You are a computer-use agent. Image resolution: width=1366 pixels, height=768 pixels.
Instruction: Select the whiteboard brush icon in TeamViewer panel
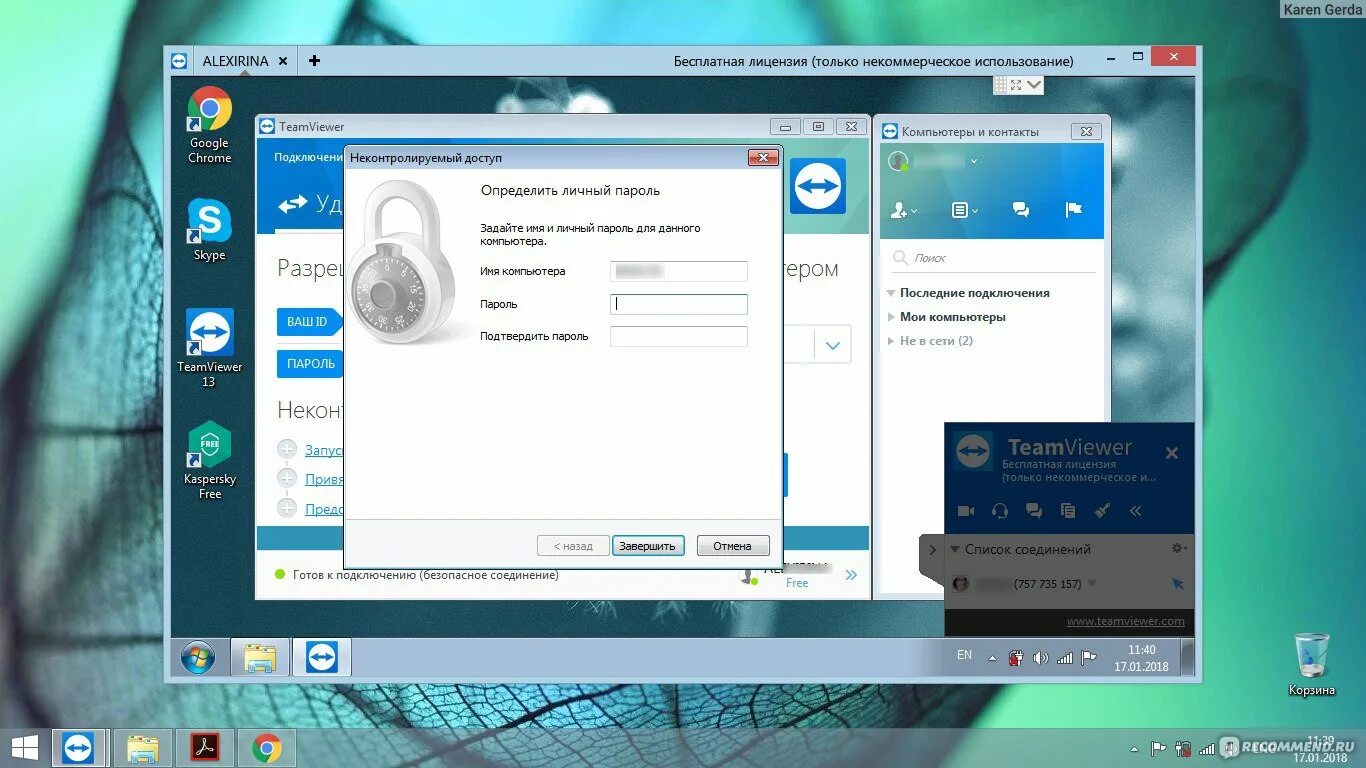pos(1102,511)
